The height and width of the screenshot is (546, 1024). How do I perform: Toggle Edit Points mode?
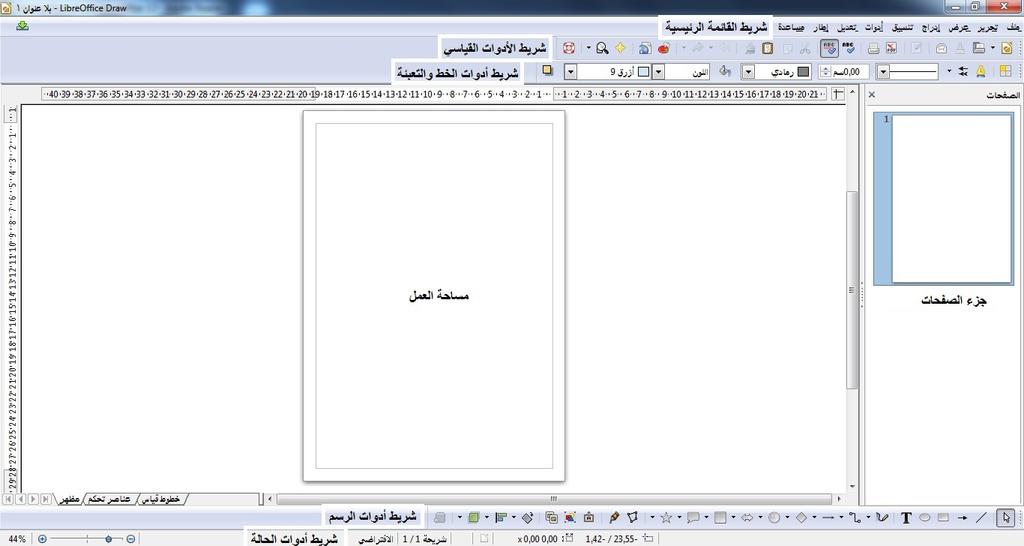[632, 517]
